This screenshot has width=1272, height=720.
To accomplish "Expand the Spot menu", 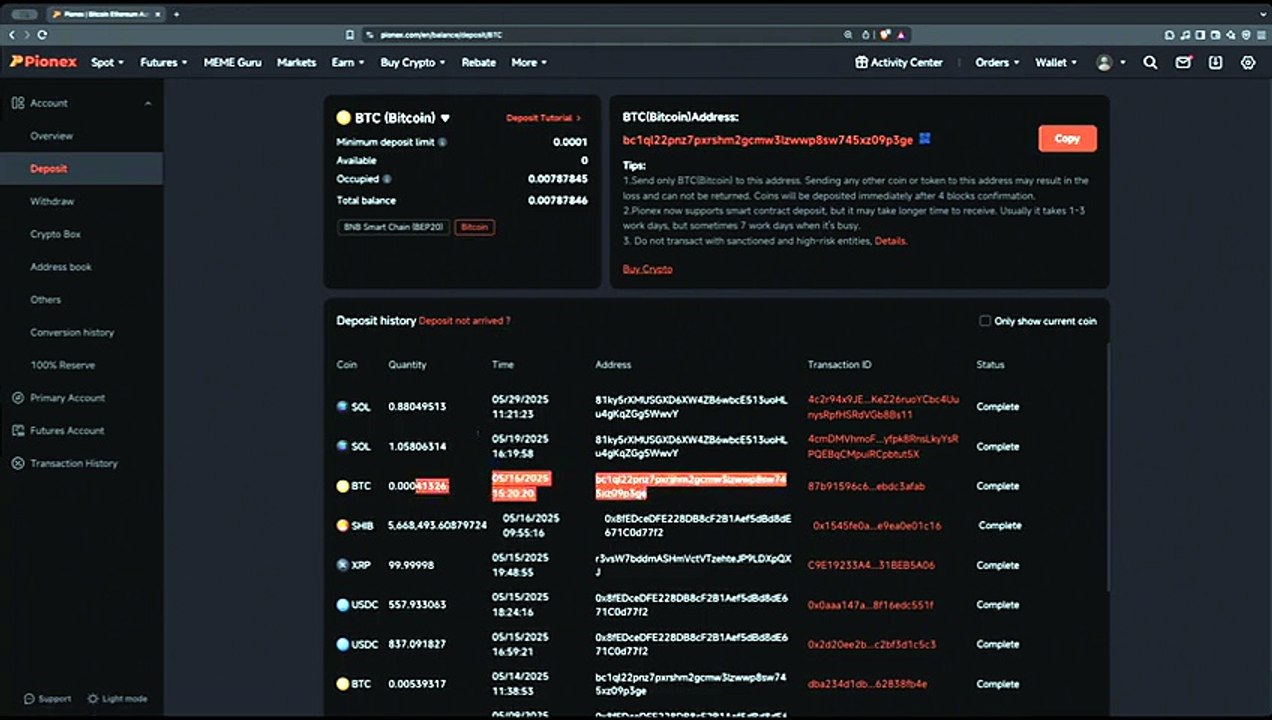I will pos(107,62).
